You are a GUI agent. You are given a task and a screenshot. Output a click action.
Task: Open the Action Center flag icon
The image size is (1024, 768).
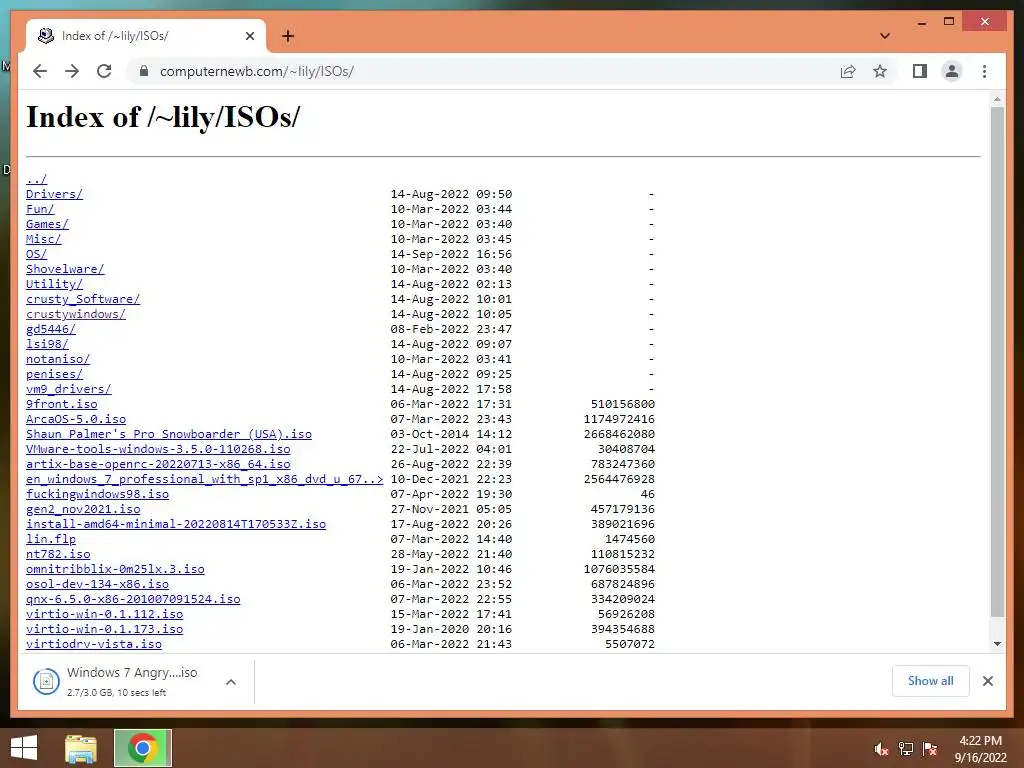click(930, 749)
